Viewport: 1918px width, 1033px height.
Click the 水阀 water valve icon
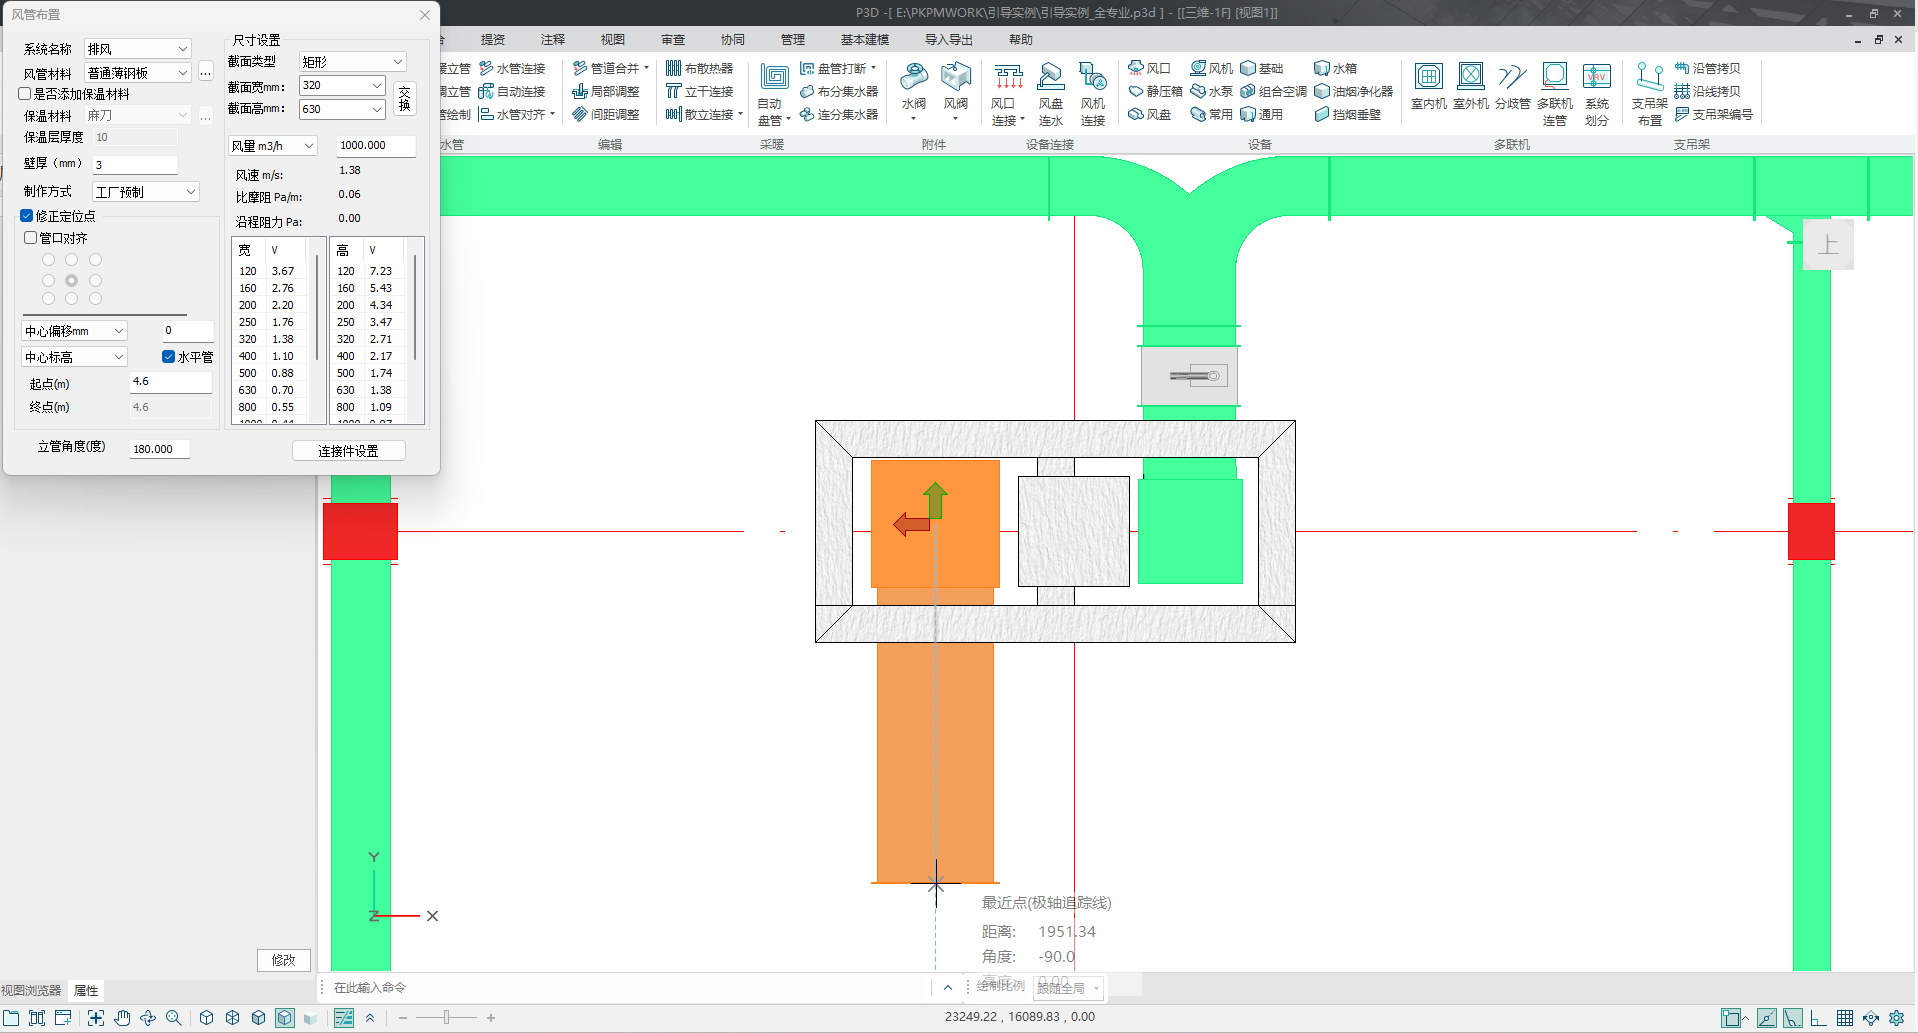913,78
